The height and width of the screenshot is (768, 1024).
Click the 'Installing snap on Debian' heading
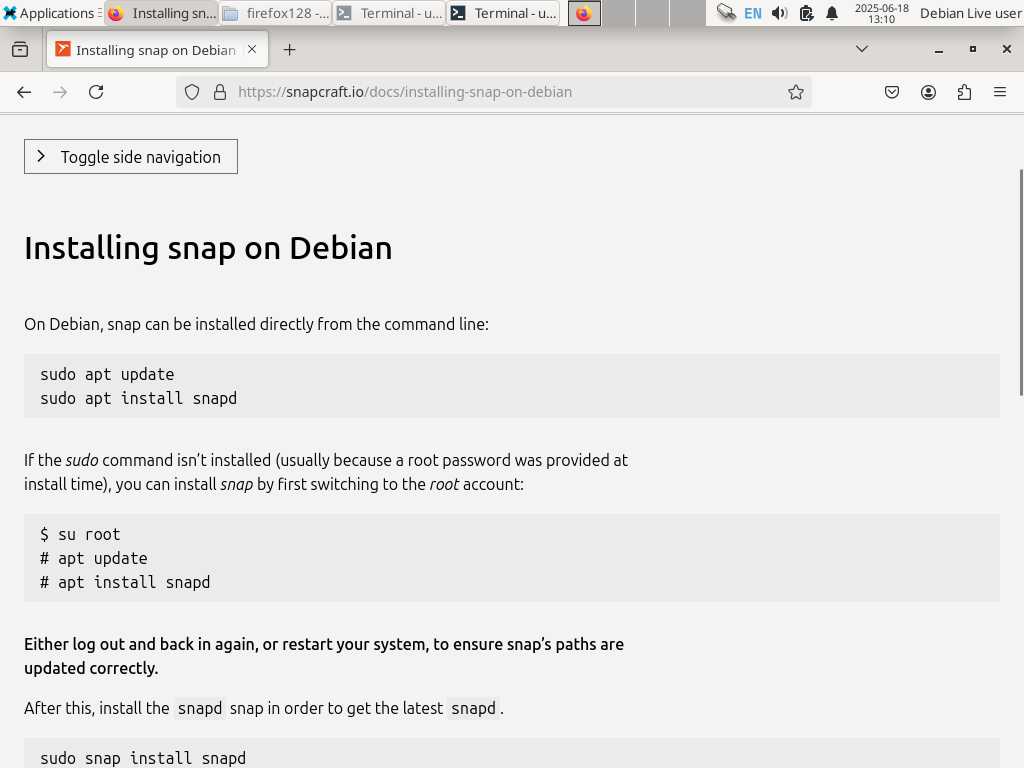pyautogui.click(x=208, y=248)
